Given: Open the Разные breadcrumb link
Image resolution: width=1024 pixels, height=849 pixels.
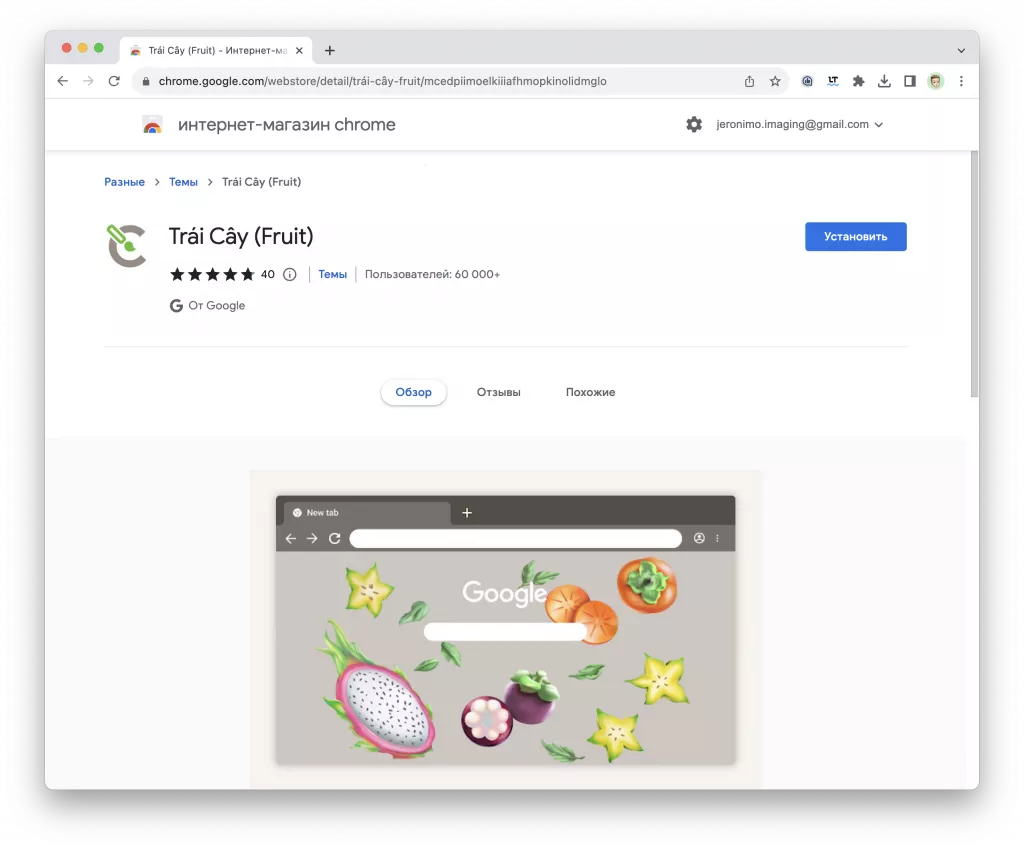Looking at the screenshot, I should click(124, 181).
